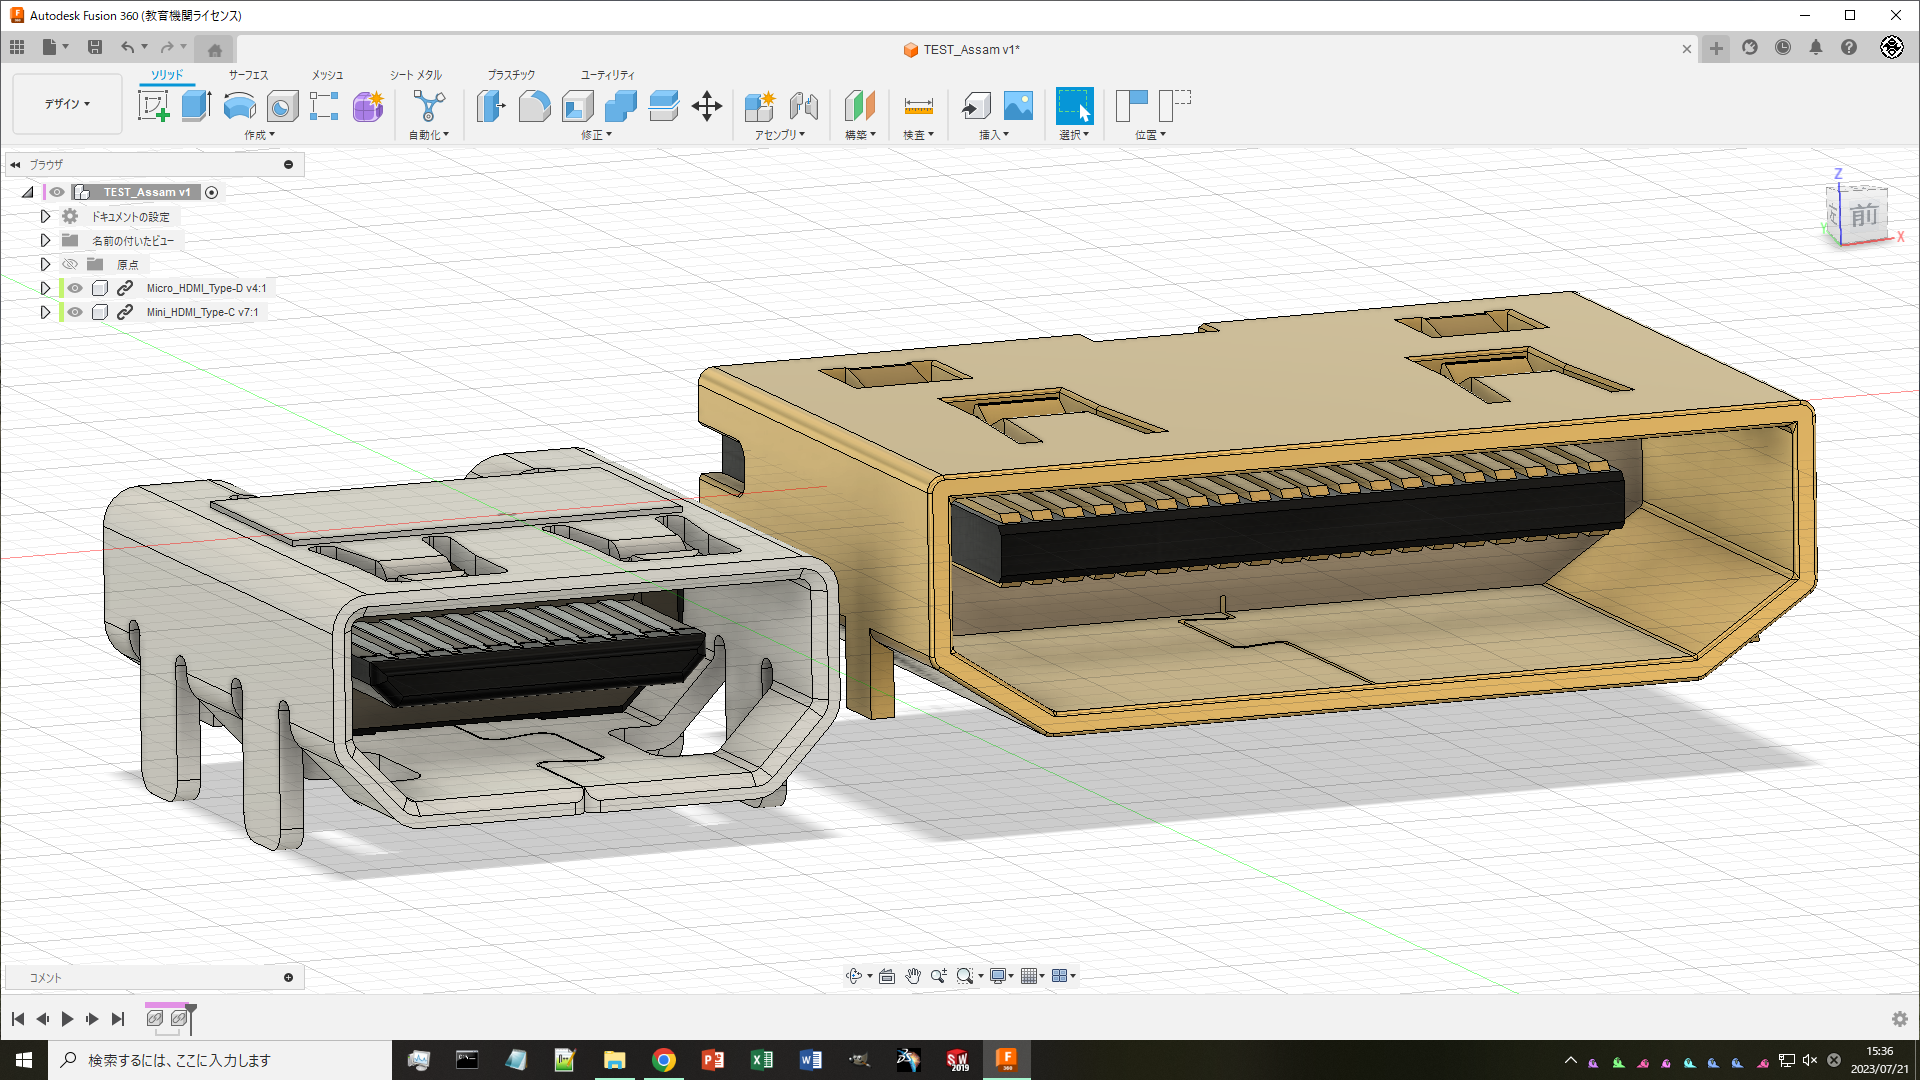This screenshot has height=1080, width=1920.
Task: Show the hidden Origin folder
Action: pos(70,264)
